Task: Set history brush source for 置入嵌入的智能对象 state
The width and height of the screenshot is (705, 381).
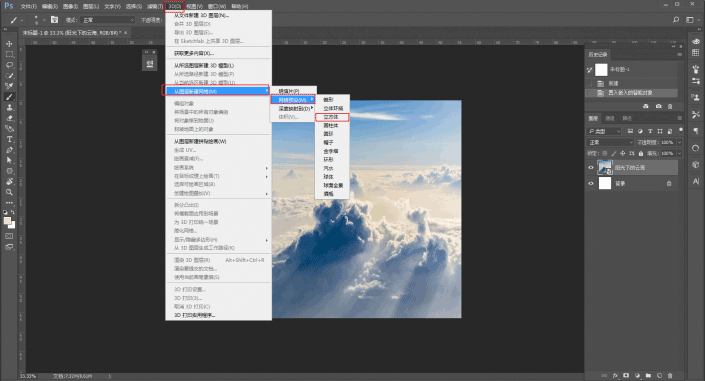Action: click(589, 93)
